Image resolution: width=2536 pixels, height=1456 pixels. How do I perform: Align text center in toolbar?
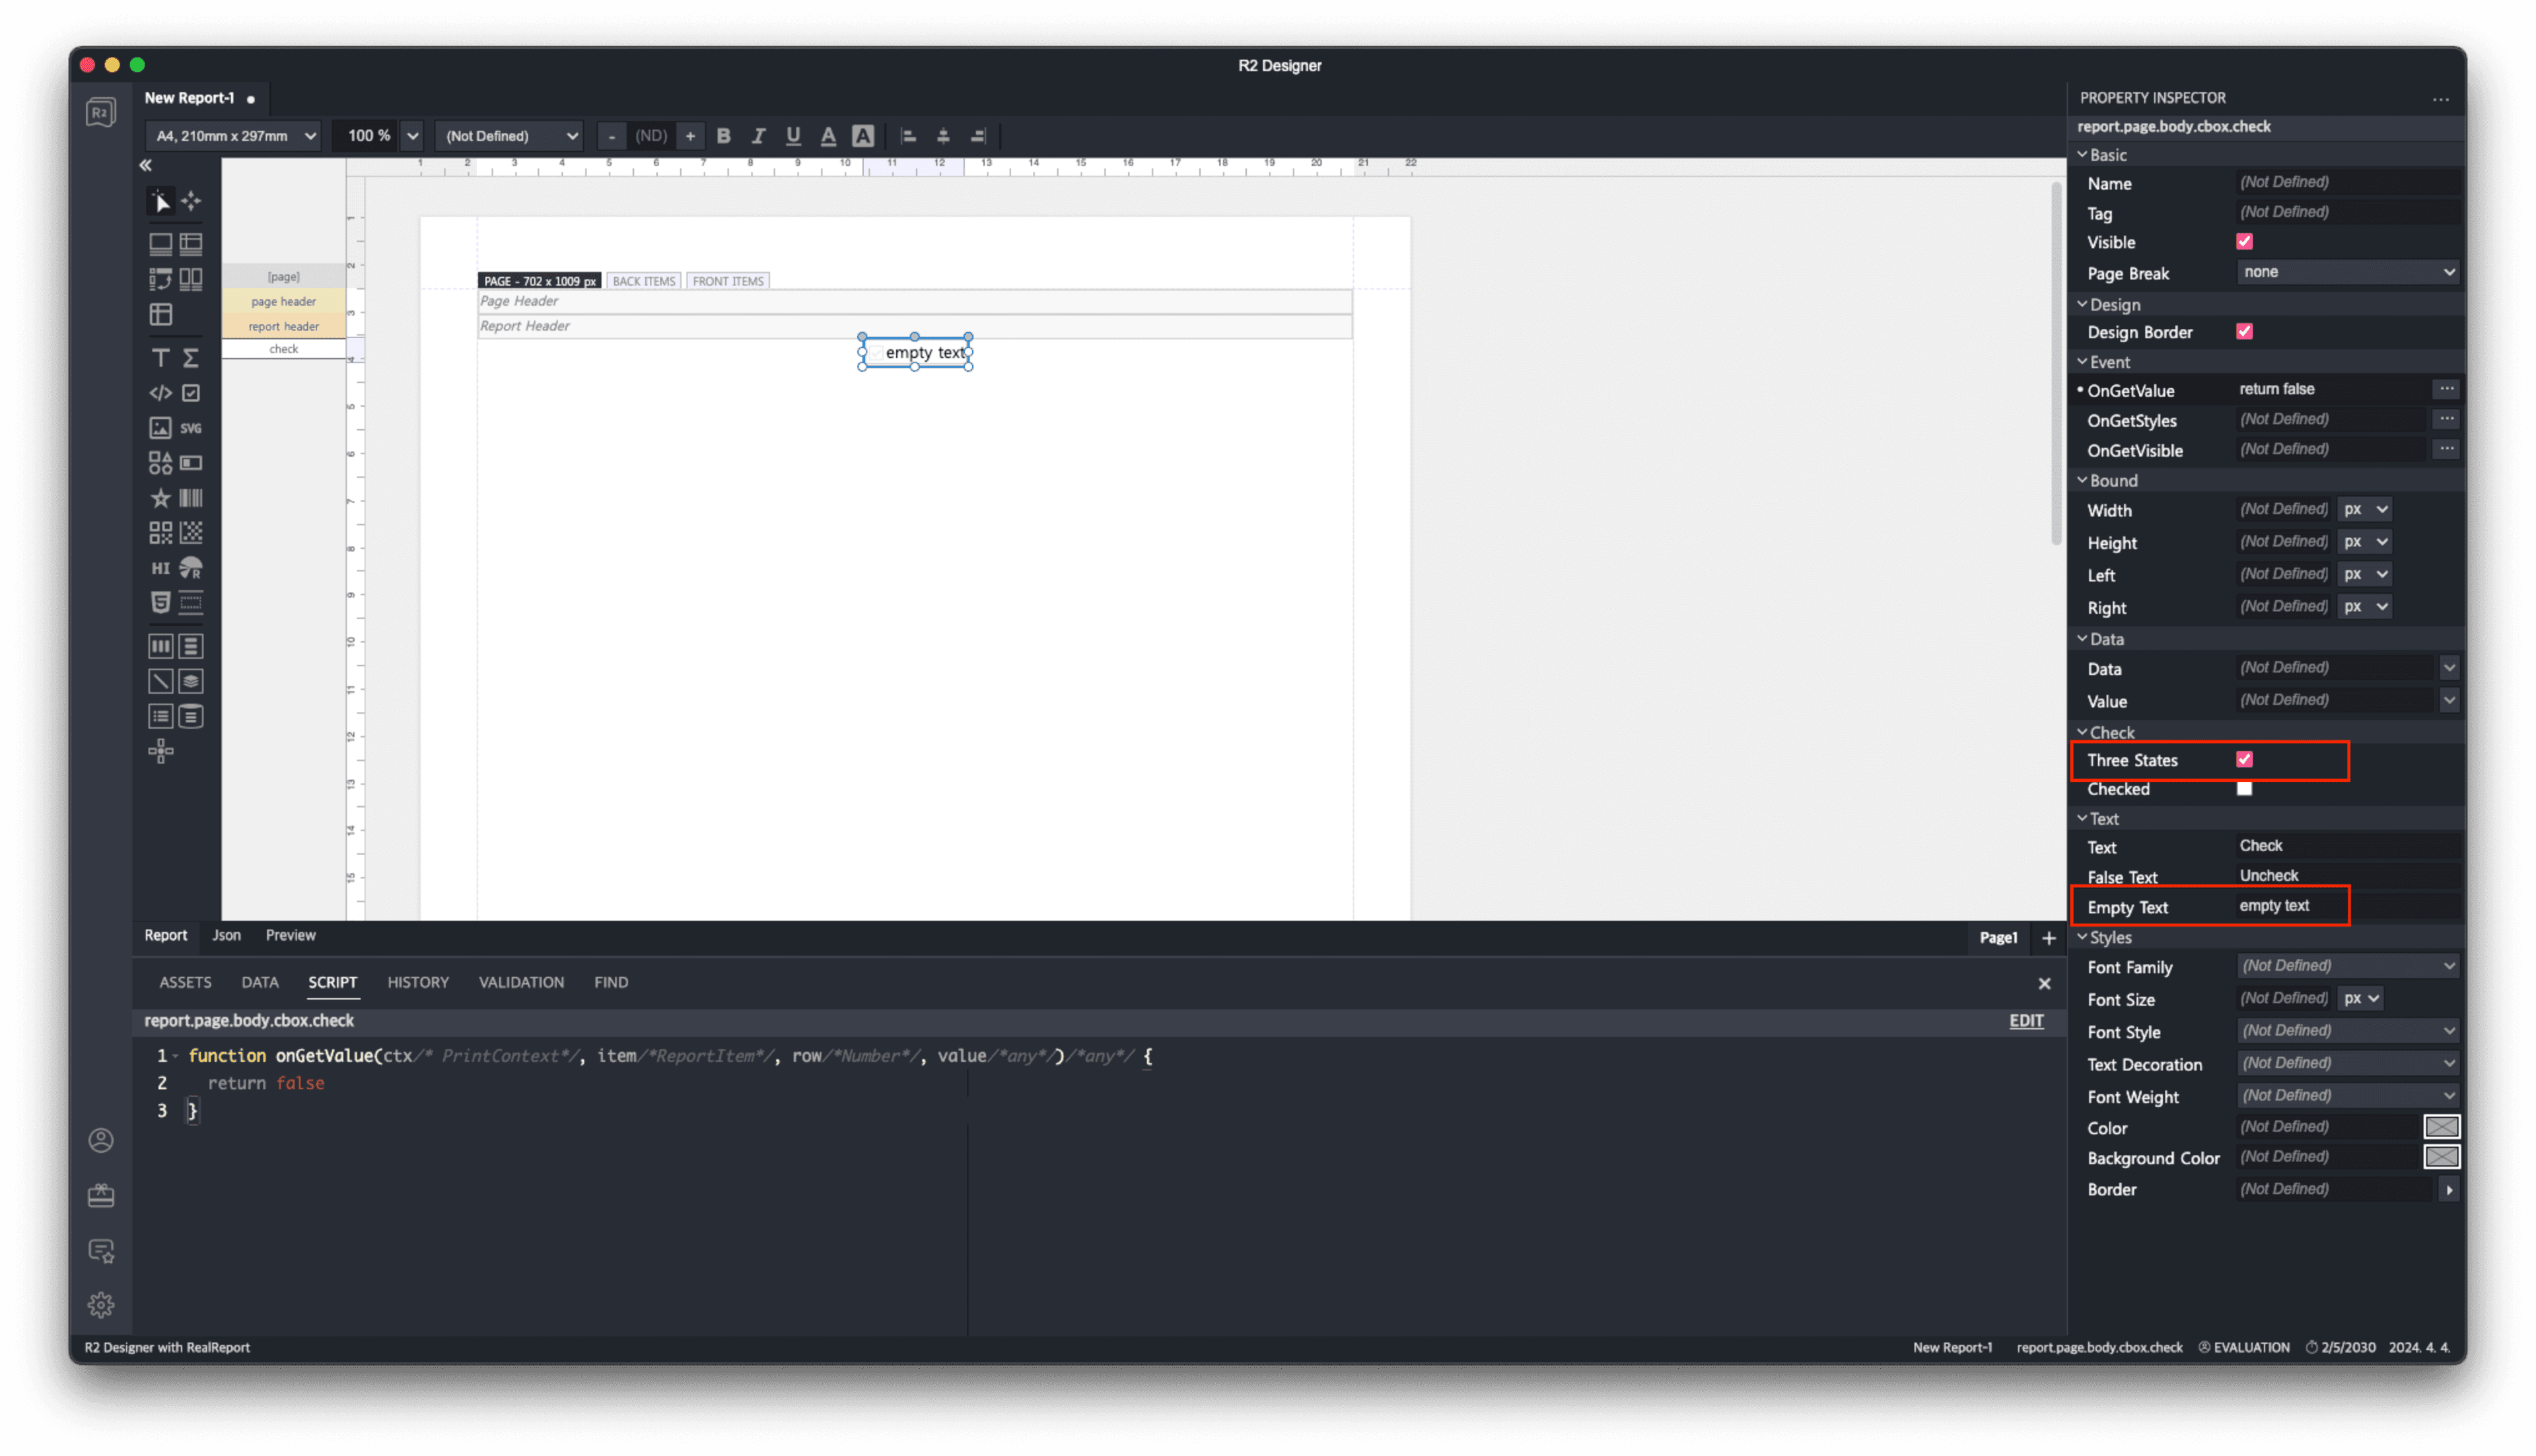[943, 136]
